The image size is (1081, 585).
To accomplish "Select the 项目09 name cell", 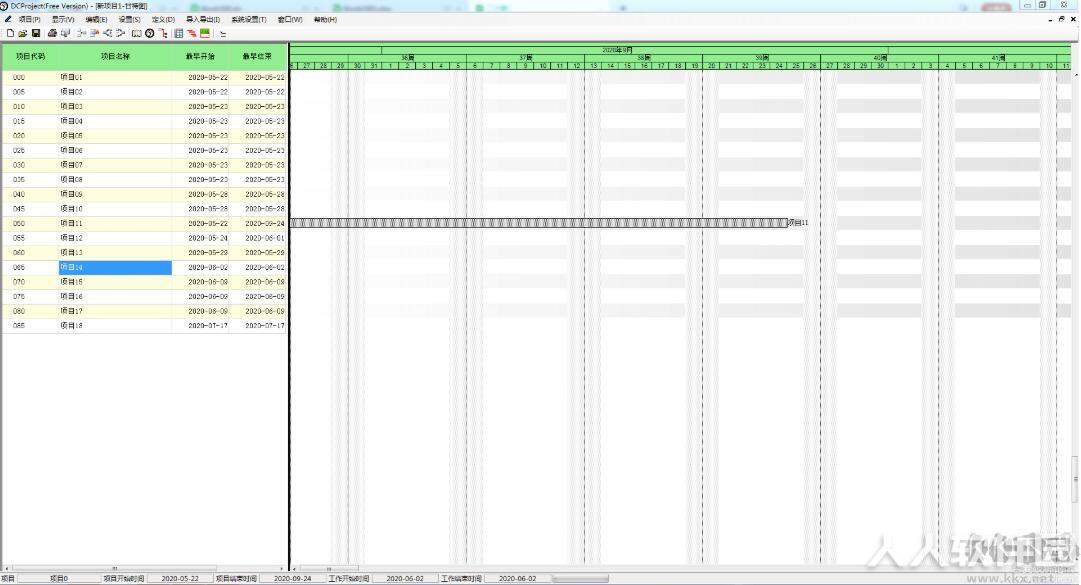I will click(x=115, y=194).
